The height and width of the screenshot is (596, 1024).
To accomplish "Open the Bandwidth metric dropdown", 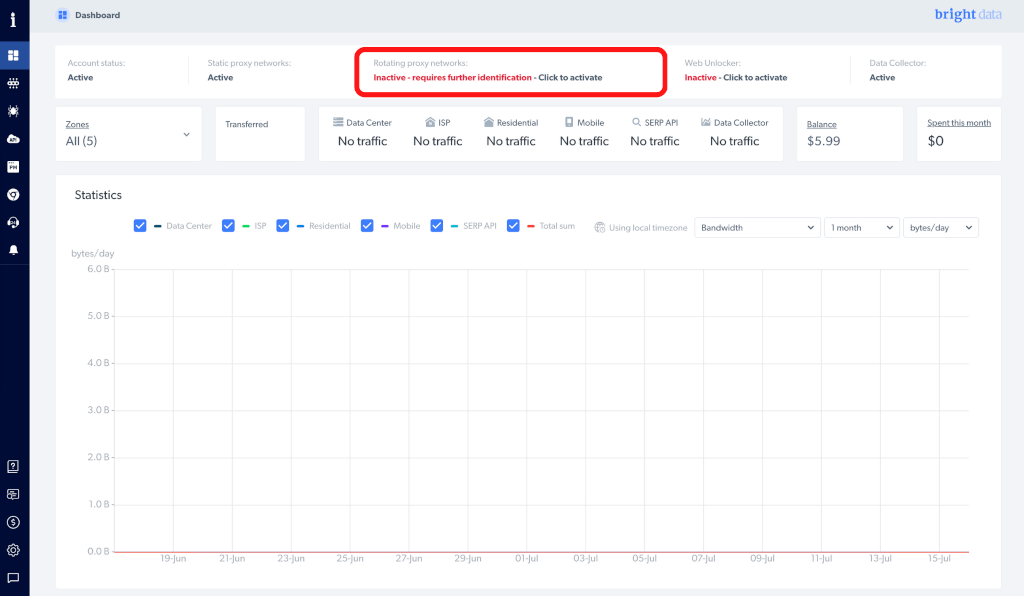I will coord(757,228).
